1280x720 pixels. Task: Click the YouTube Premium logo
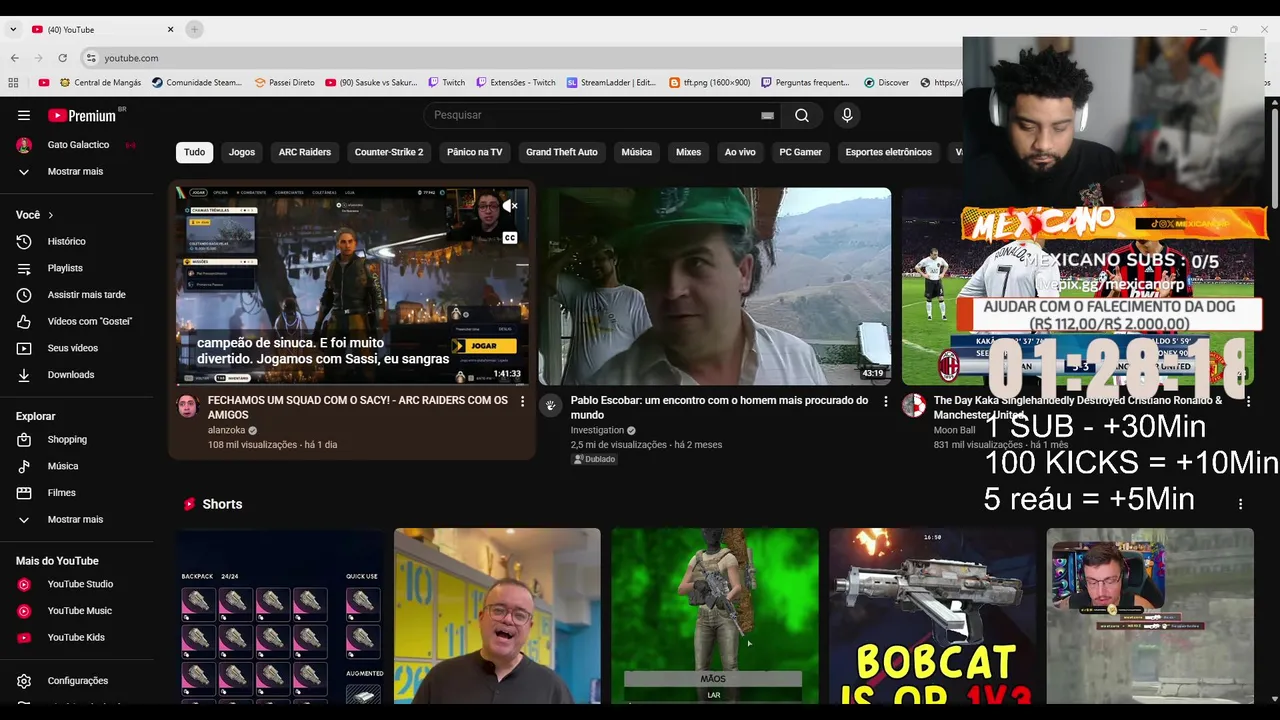click(x=82, y=115)
